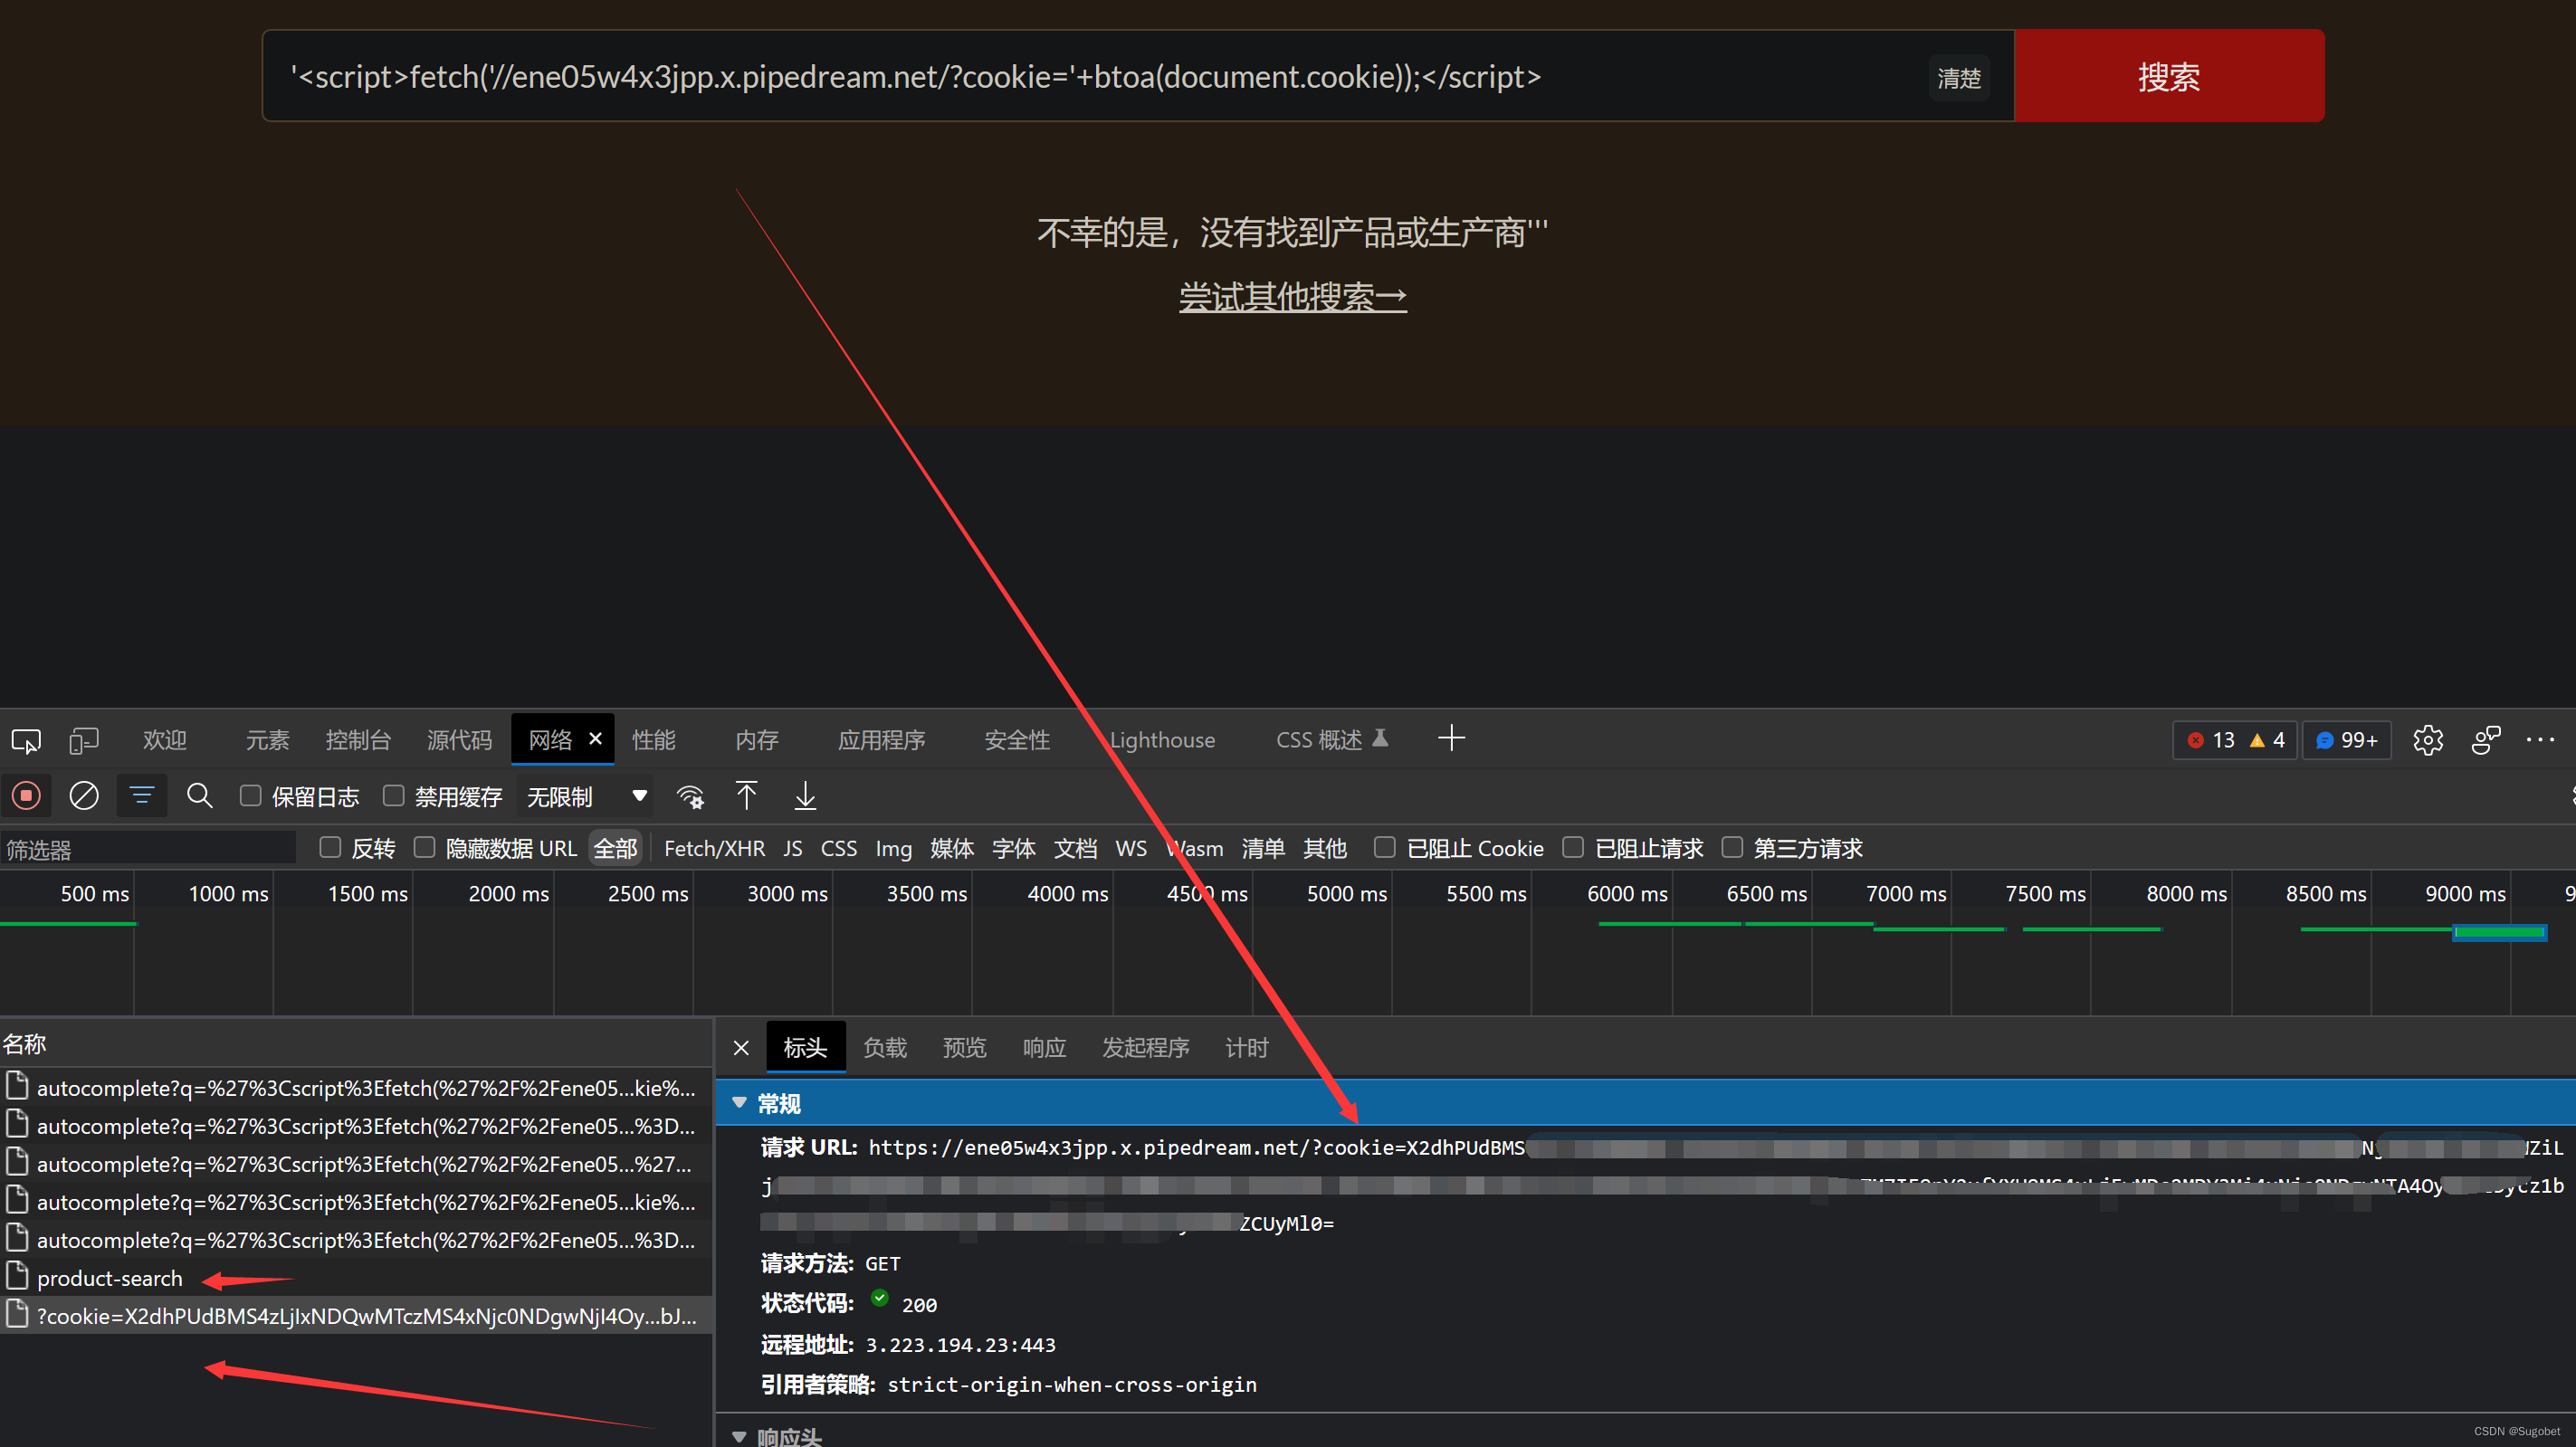Screen dimensions: 2576x1447
Task: Close the 网络 tab with its X
Action: 596,738
